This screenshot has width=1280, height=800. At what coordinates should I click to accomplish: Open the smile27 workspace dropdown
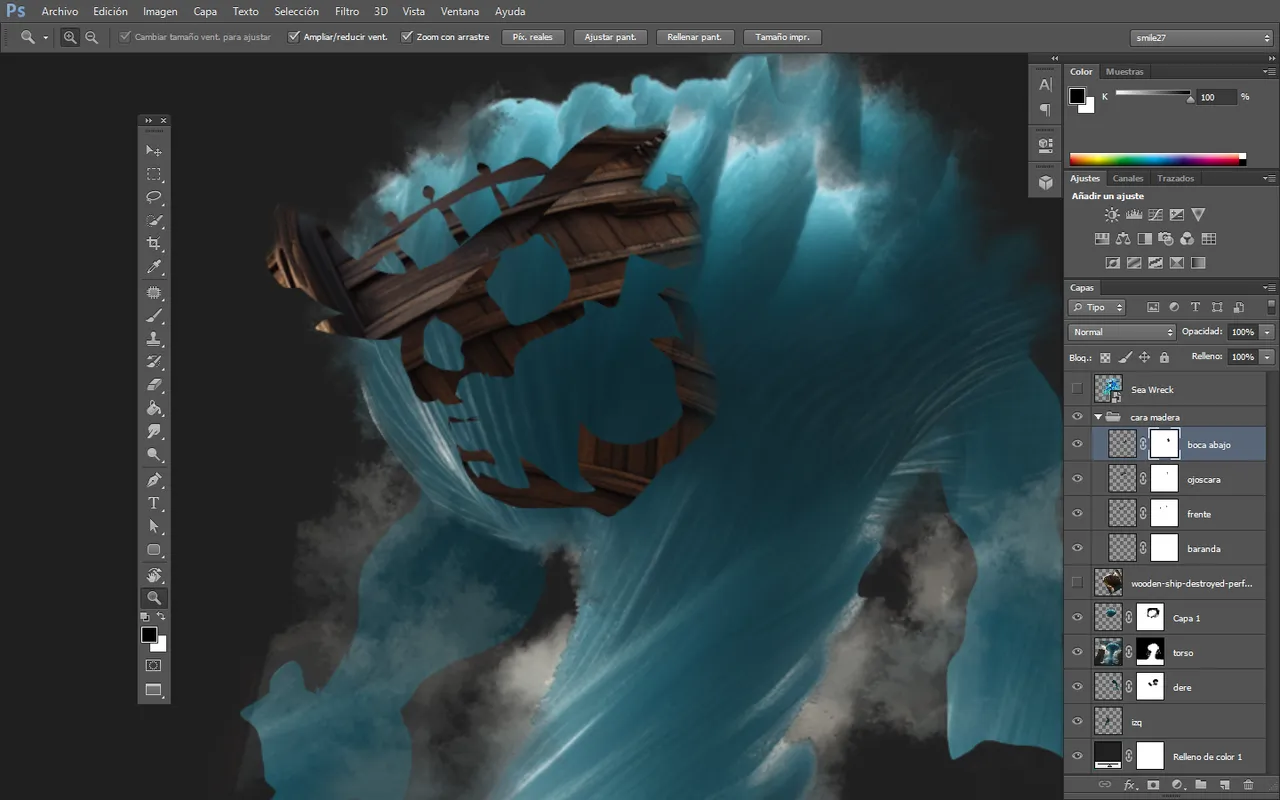click(x=1201, y=38)
